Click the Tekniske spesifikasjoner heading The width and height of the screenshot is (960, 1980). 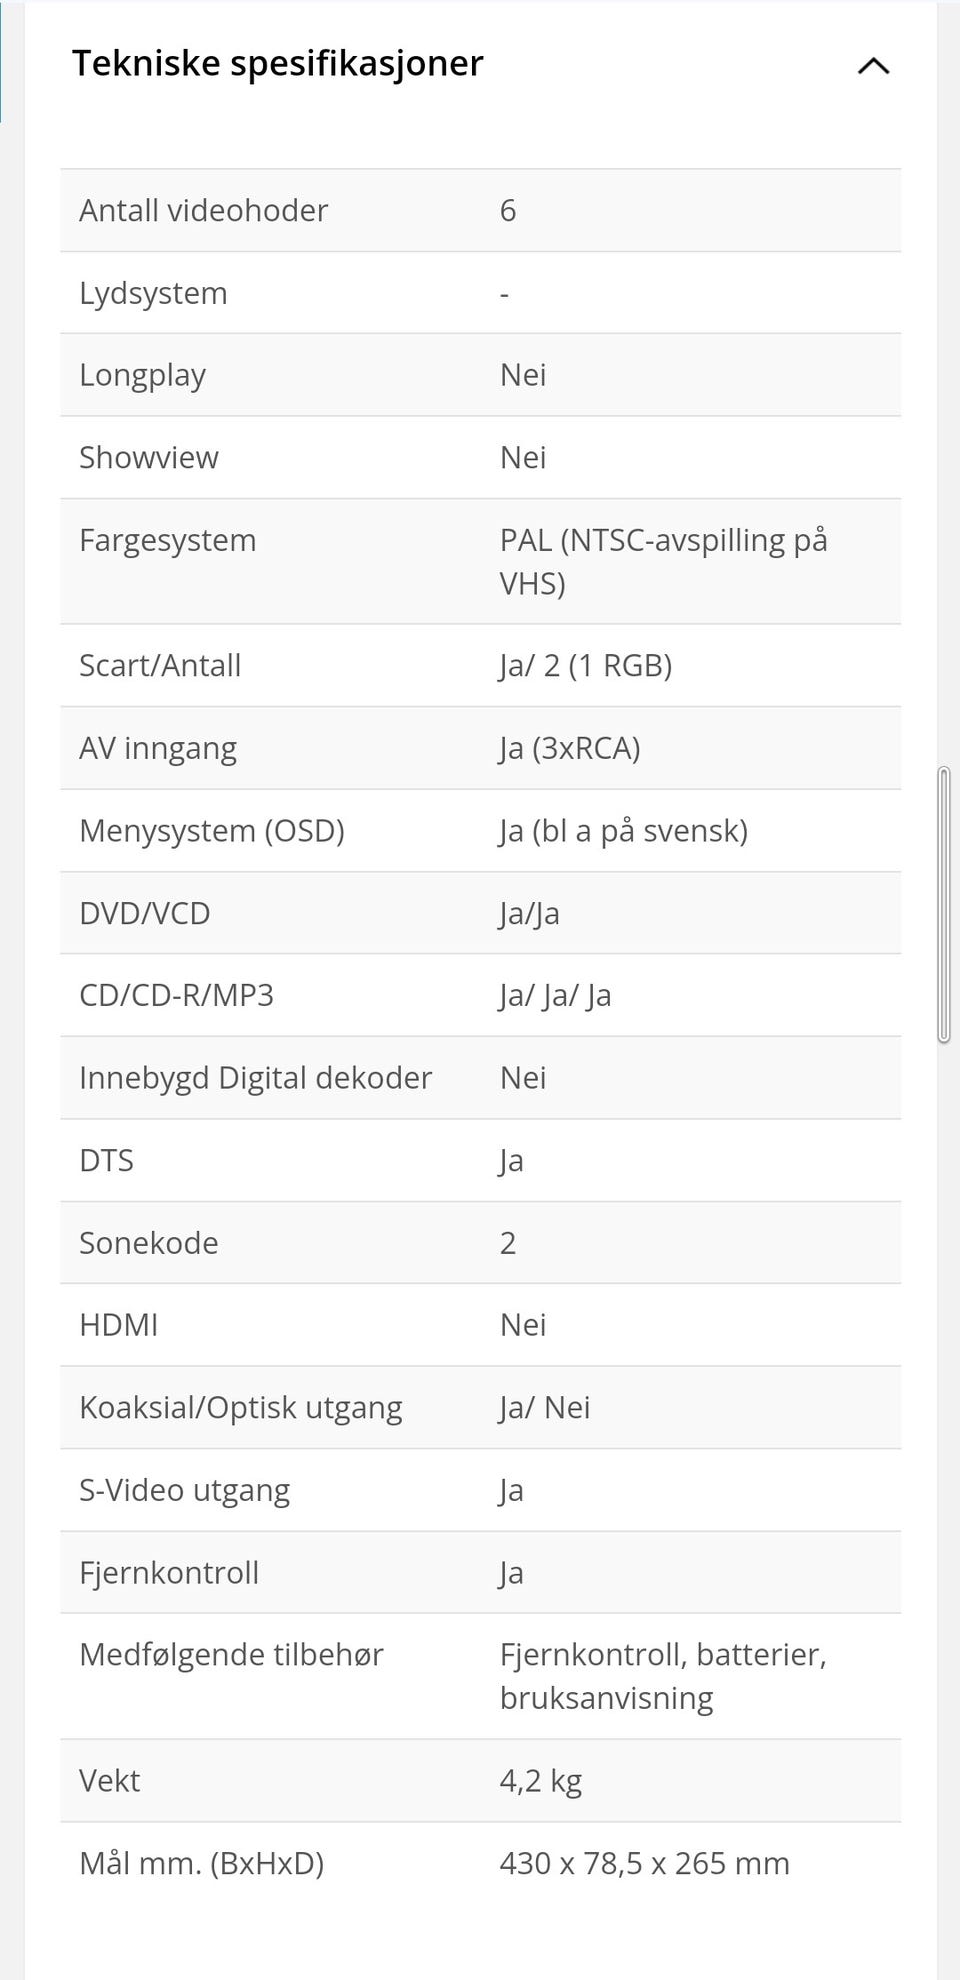(x=277, y=63)
